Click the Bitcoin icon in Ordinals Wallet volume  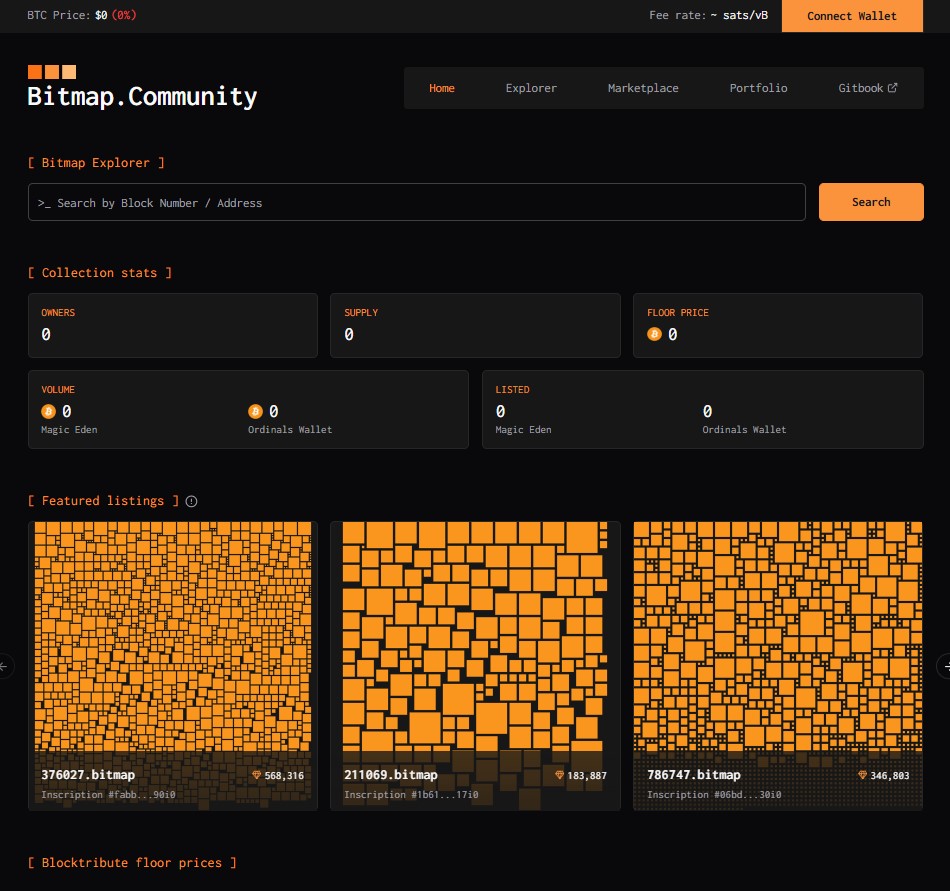[256, 412]
